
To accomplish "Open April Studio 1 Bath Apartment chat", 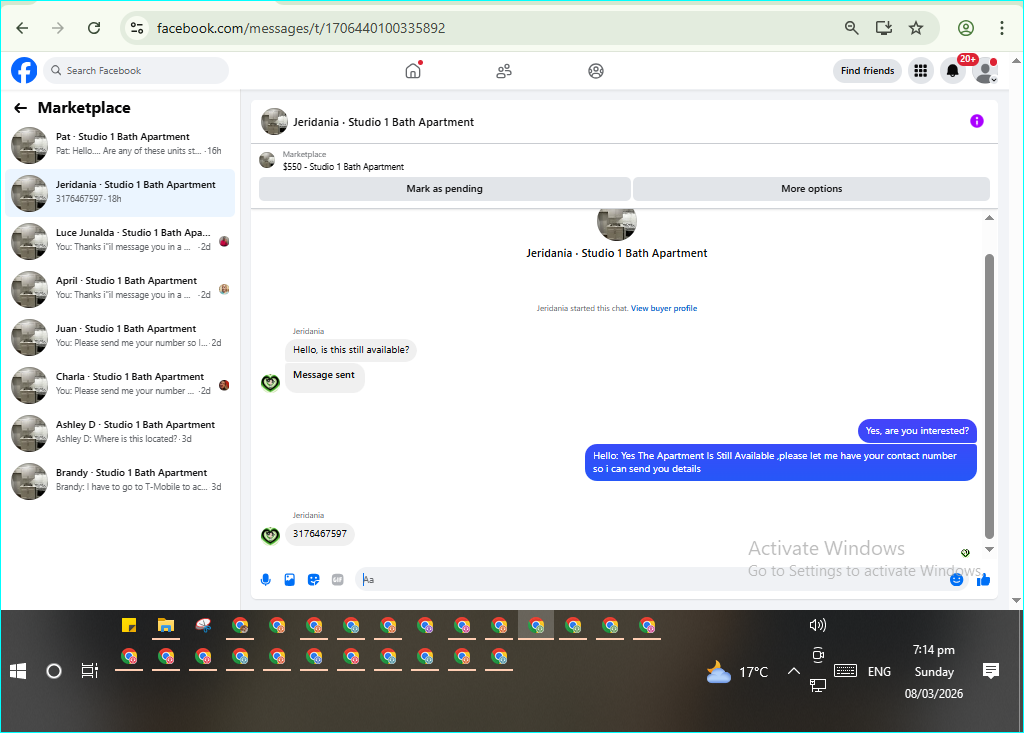I will click(x=120, y=289).
